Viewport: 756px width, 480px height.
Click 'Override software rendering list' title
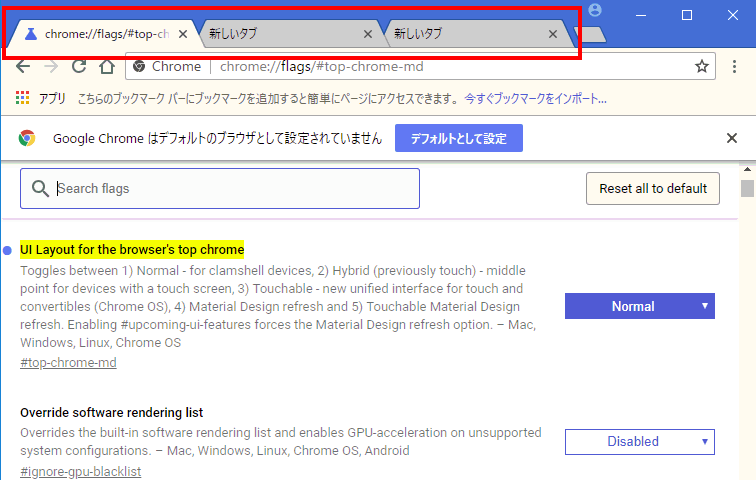click(x=111, y=413)
